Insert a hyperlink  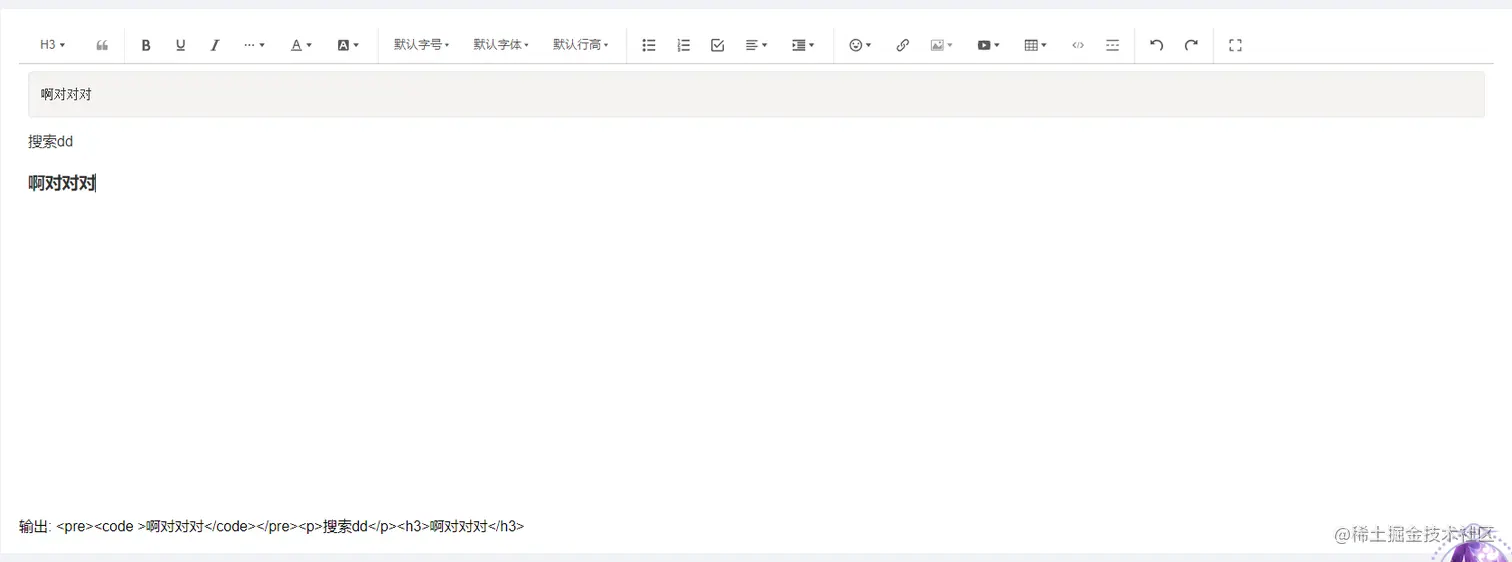[x=902, y=45]
